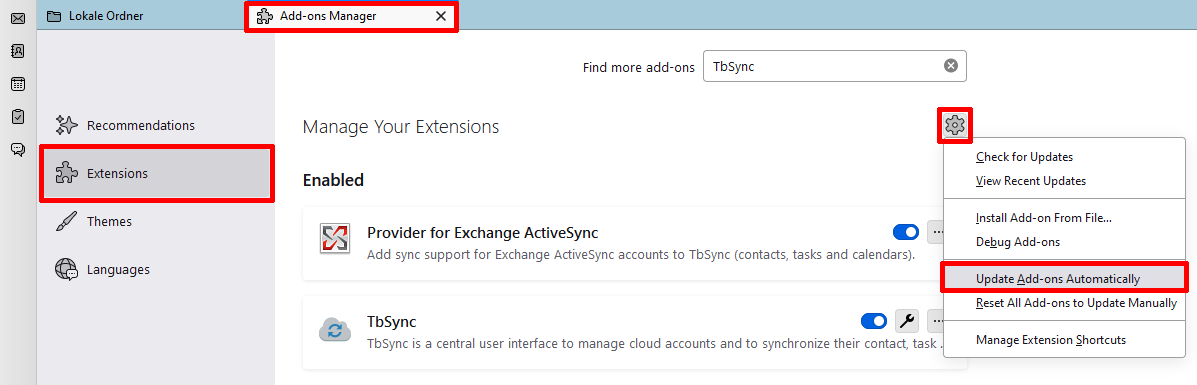Open more options menu for TbSync
1197x385 pixels.
937,321
